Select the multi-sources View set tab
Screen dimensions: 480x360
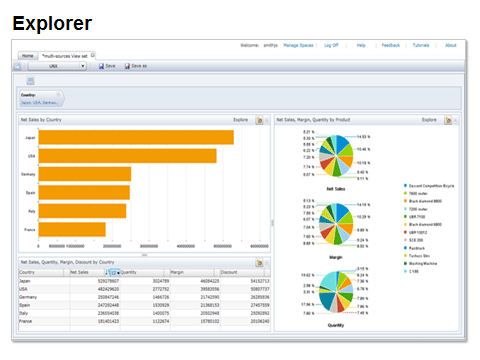64,56
